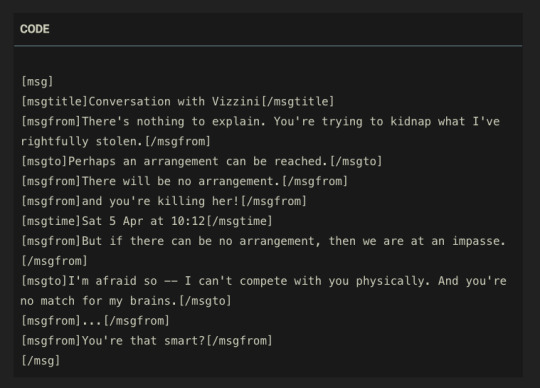Screen dimensions: 540x388
Task: Click the divider line under CODE header
Action: click(x=268, y=45)
